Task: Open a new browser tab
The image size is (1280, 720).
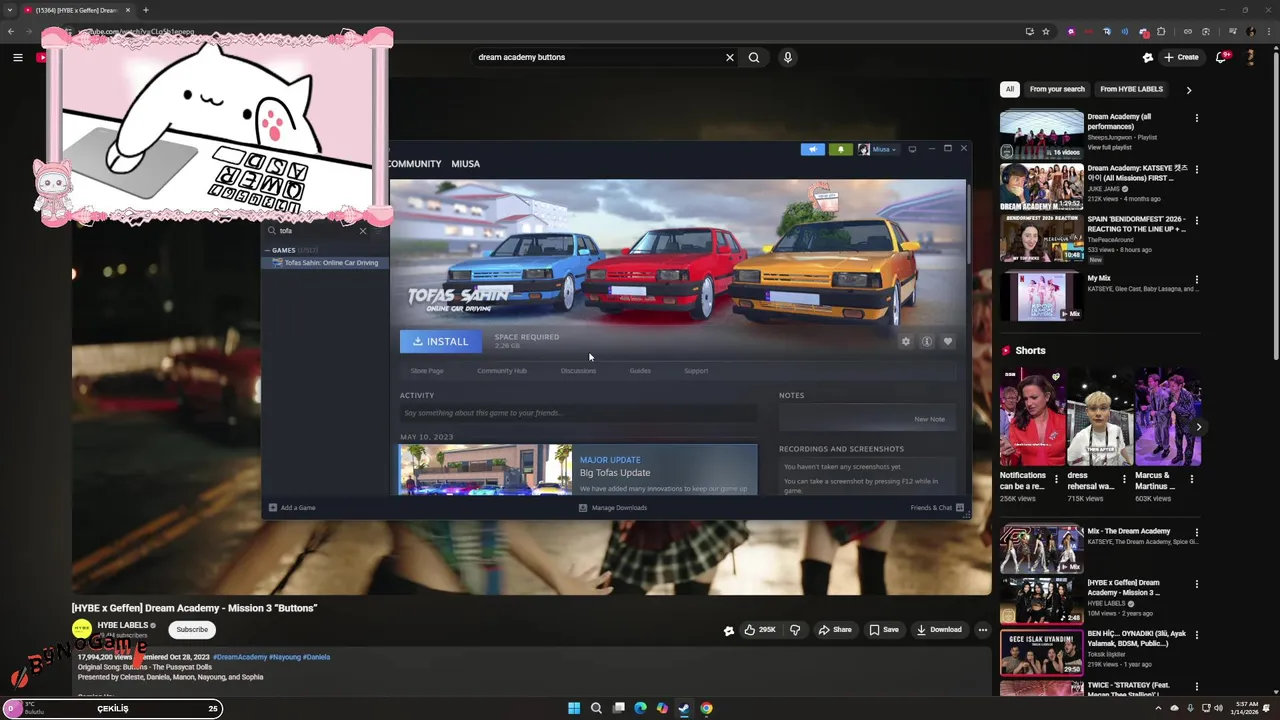Action: [145, 10]
